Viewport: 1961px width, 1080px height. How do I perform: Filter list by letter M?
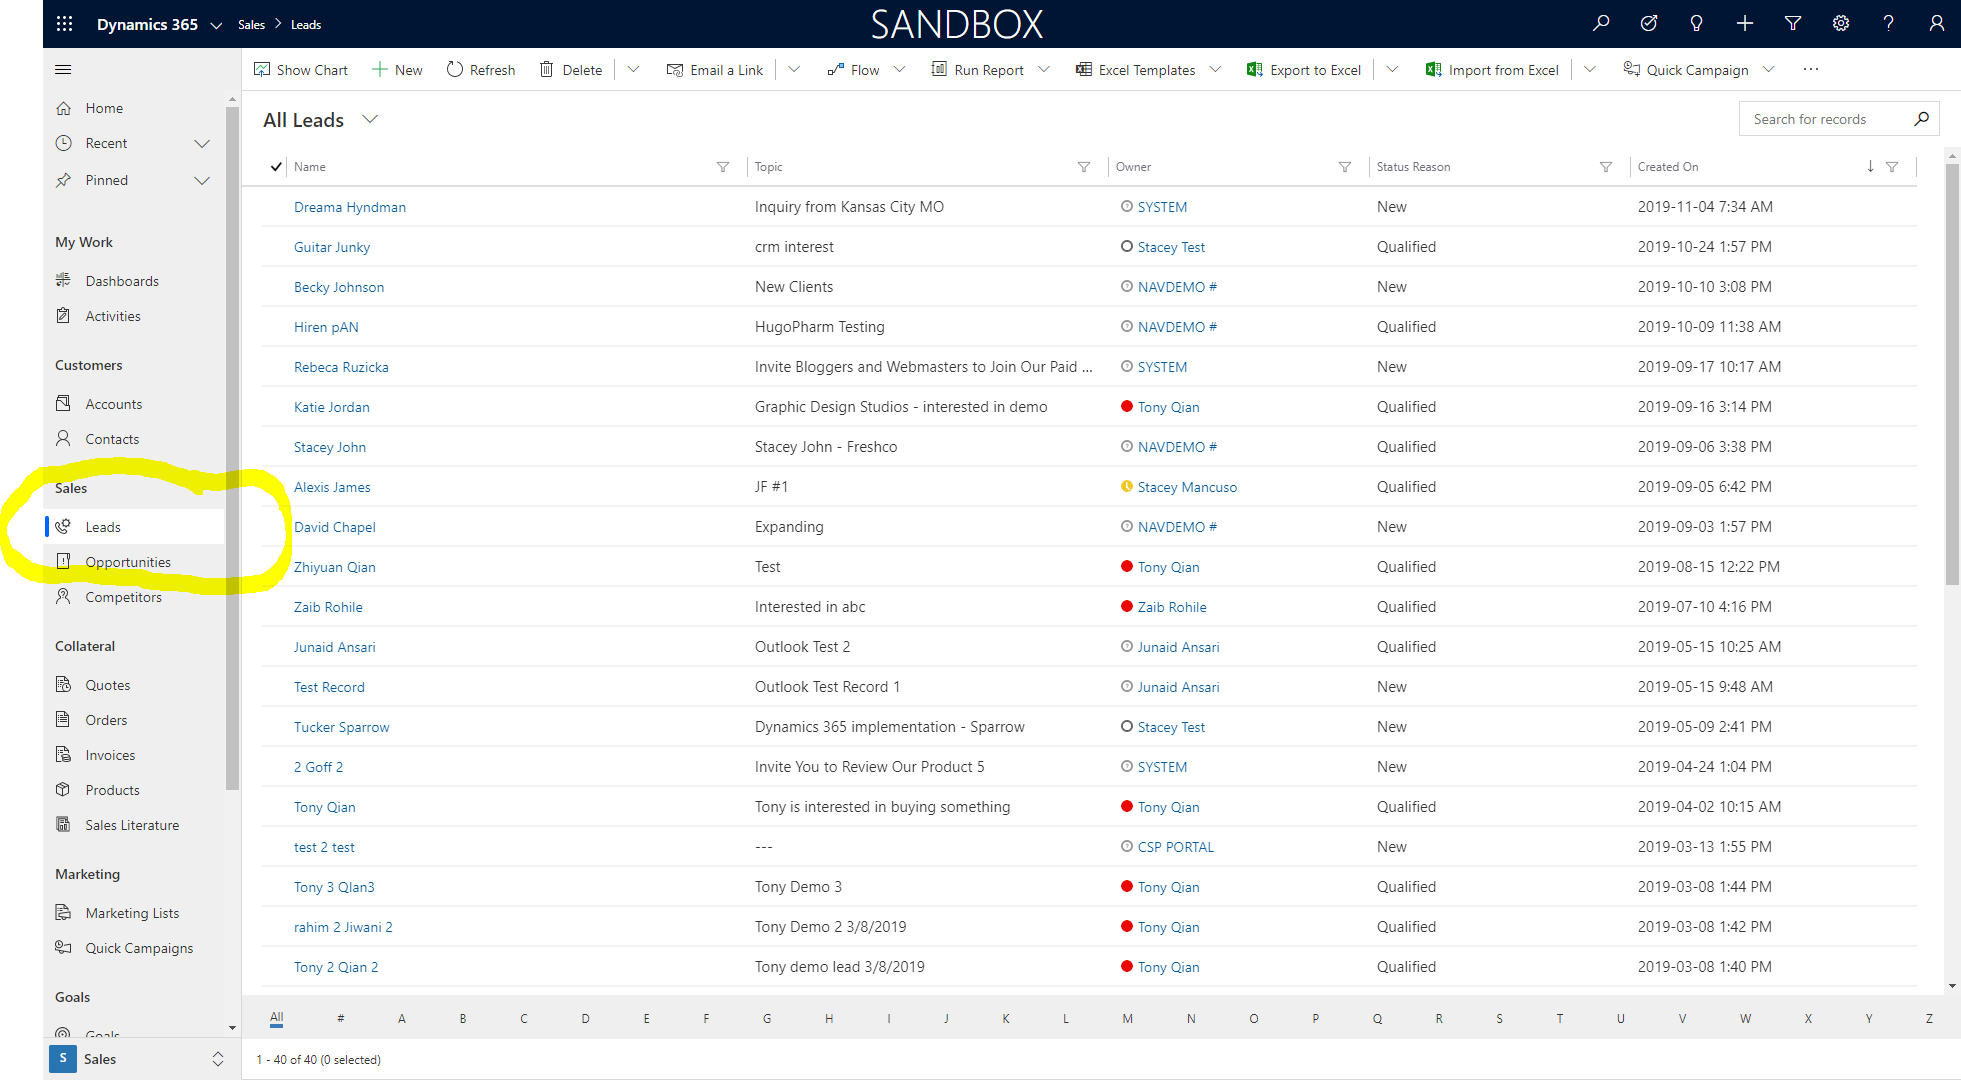pos(1128,1018)
